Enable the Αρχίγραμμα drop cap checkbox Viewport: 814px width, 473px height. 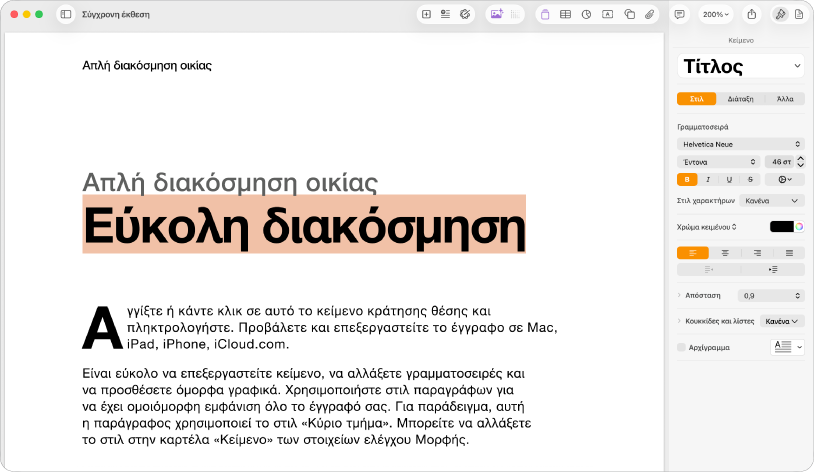[681, 347]
